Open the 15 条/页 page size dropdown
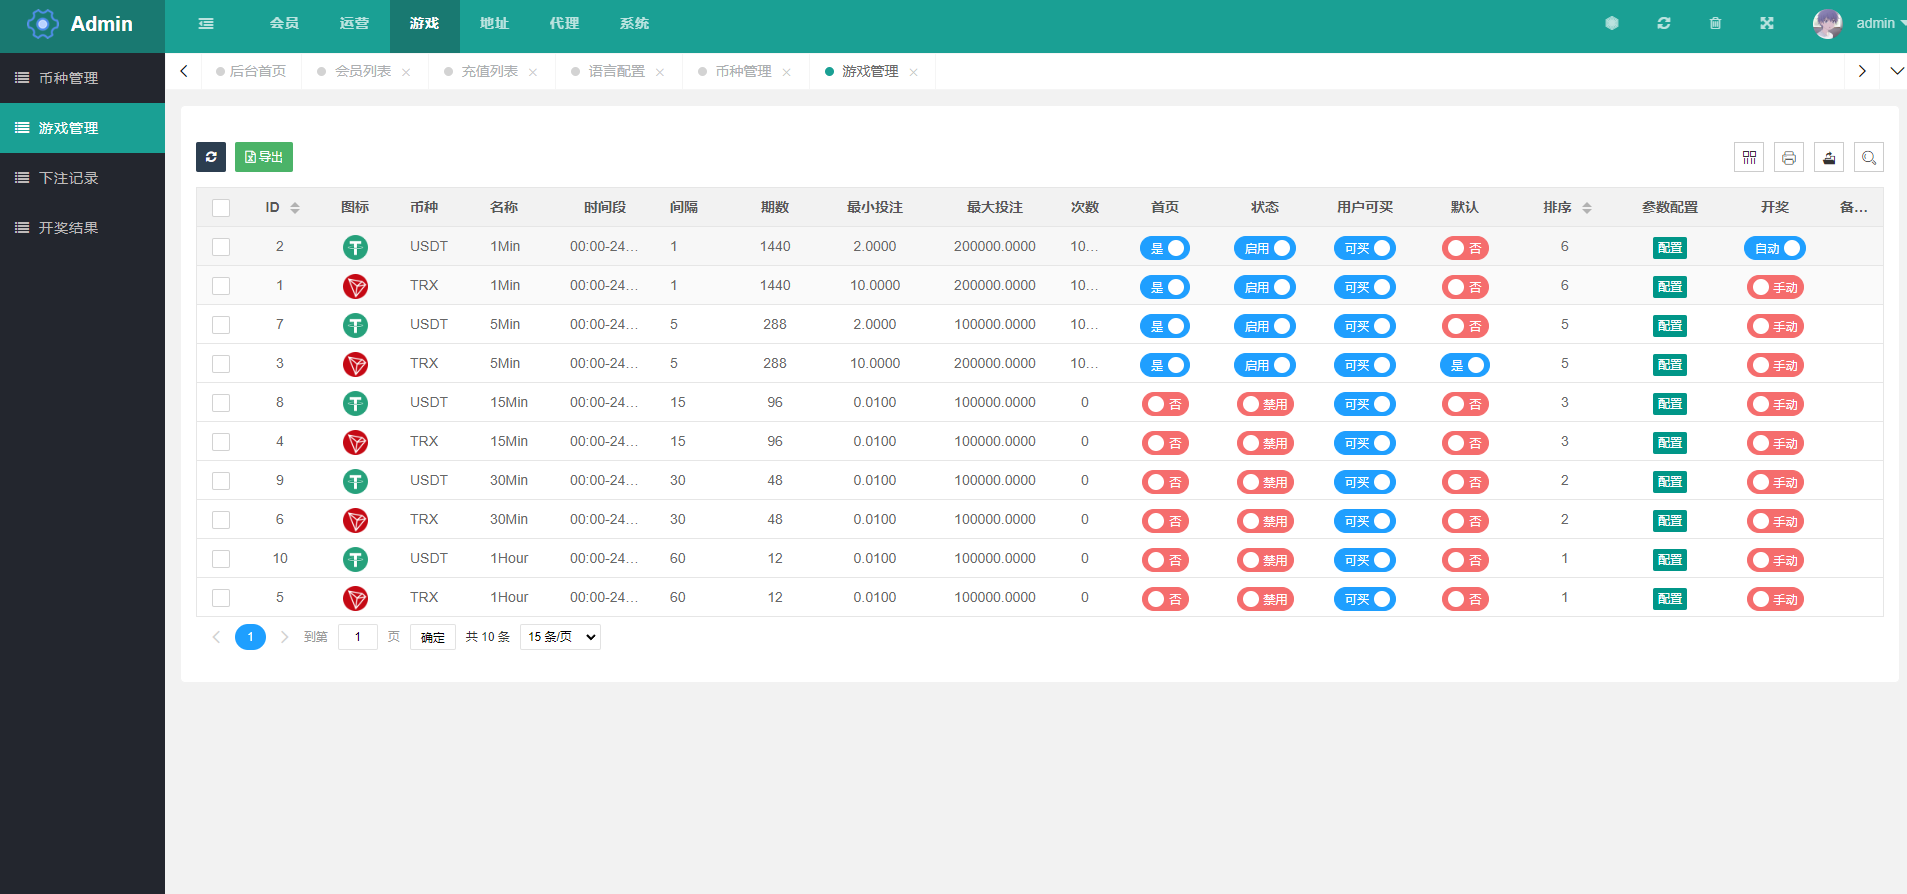 (560, 637)
